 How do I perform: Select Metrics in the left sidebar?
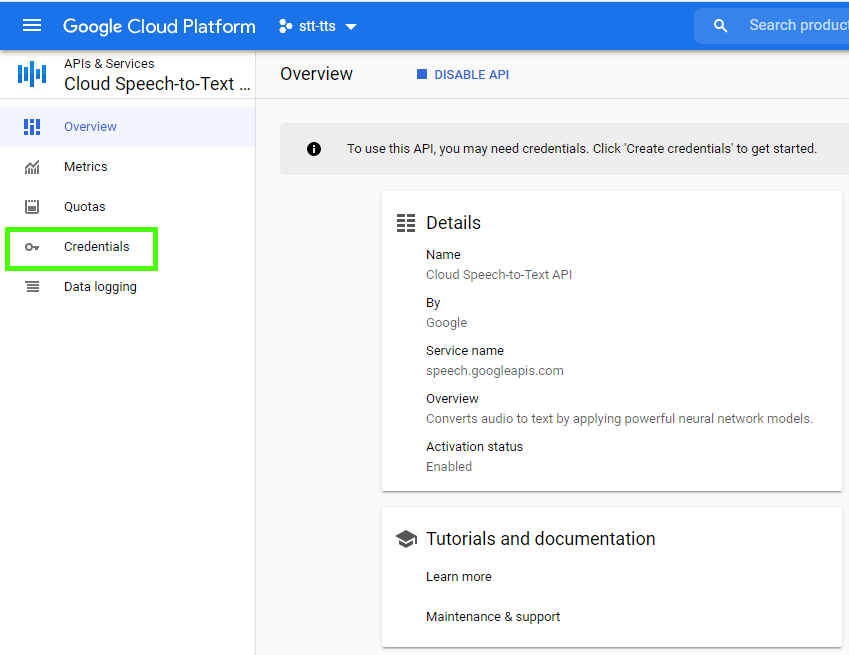click(86, 167)
